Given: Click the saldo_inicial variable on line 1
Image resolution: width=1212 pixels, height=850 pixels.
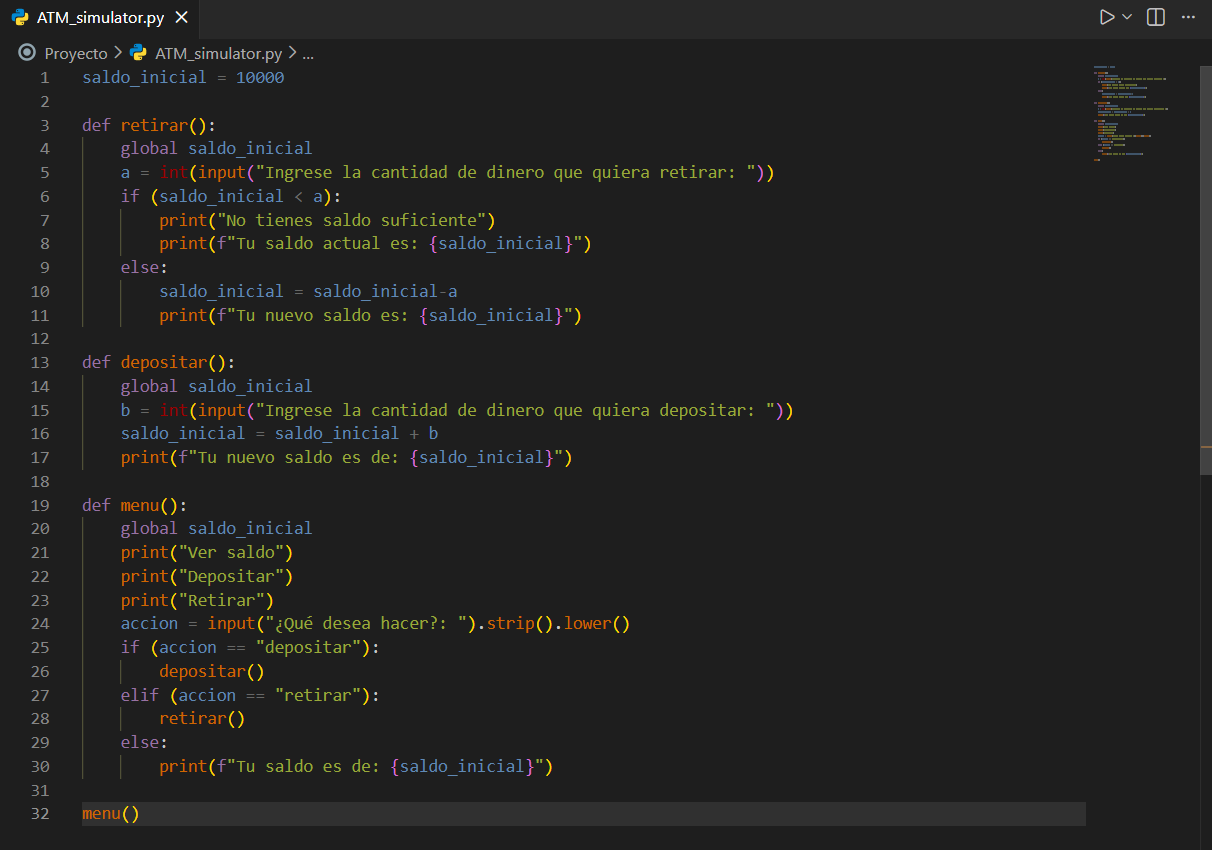Looking at the screenshot, I should point(144,77).
